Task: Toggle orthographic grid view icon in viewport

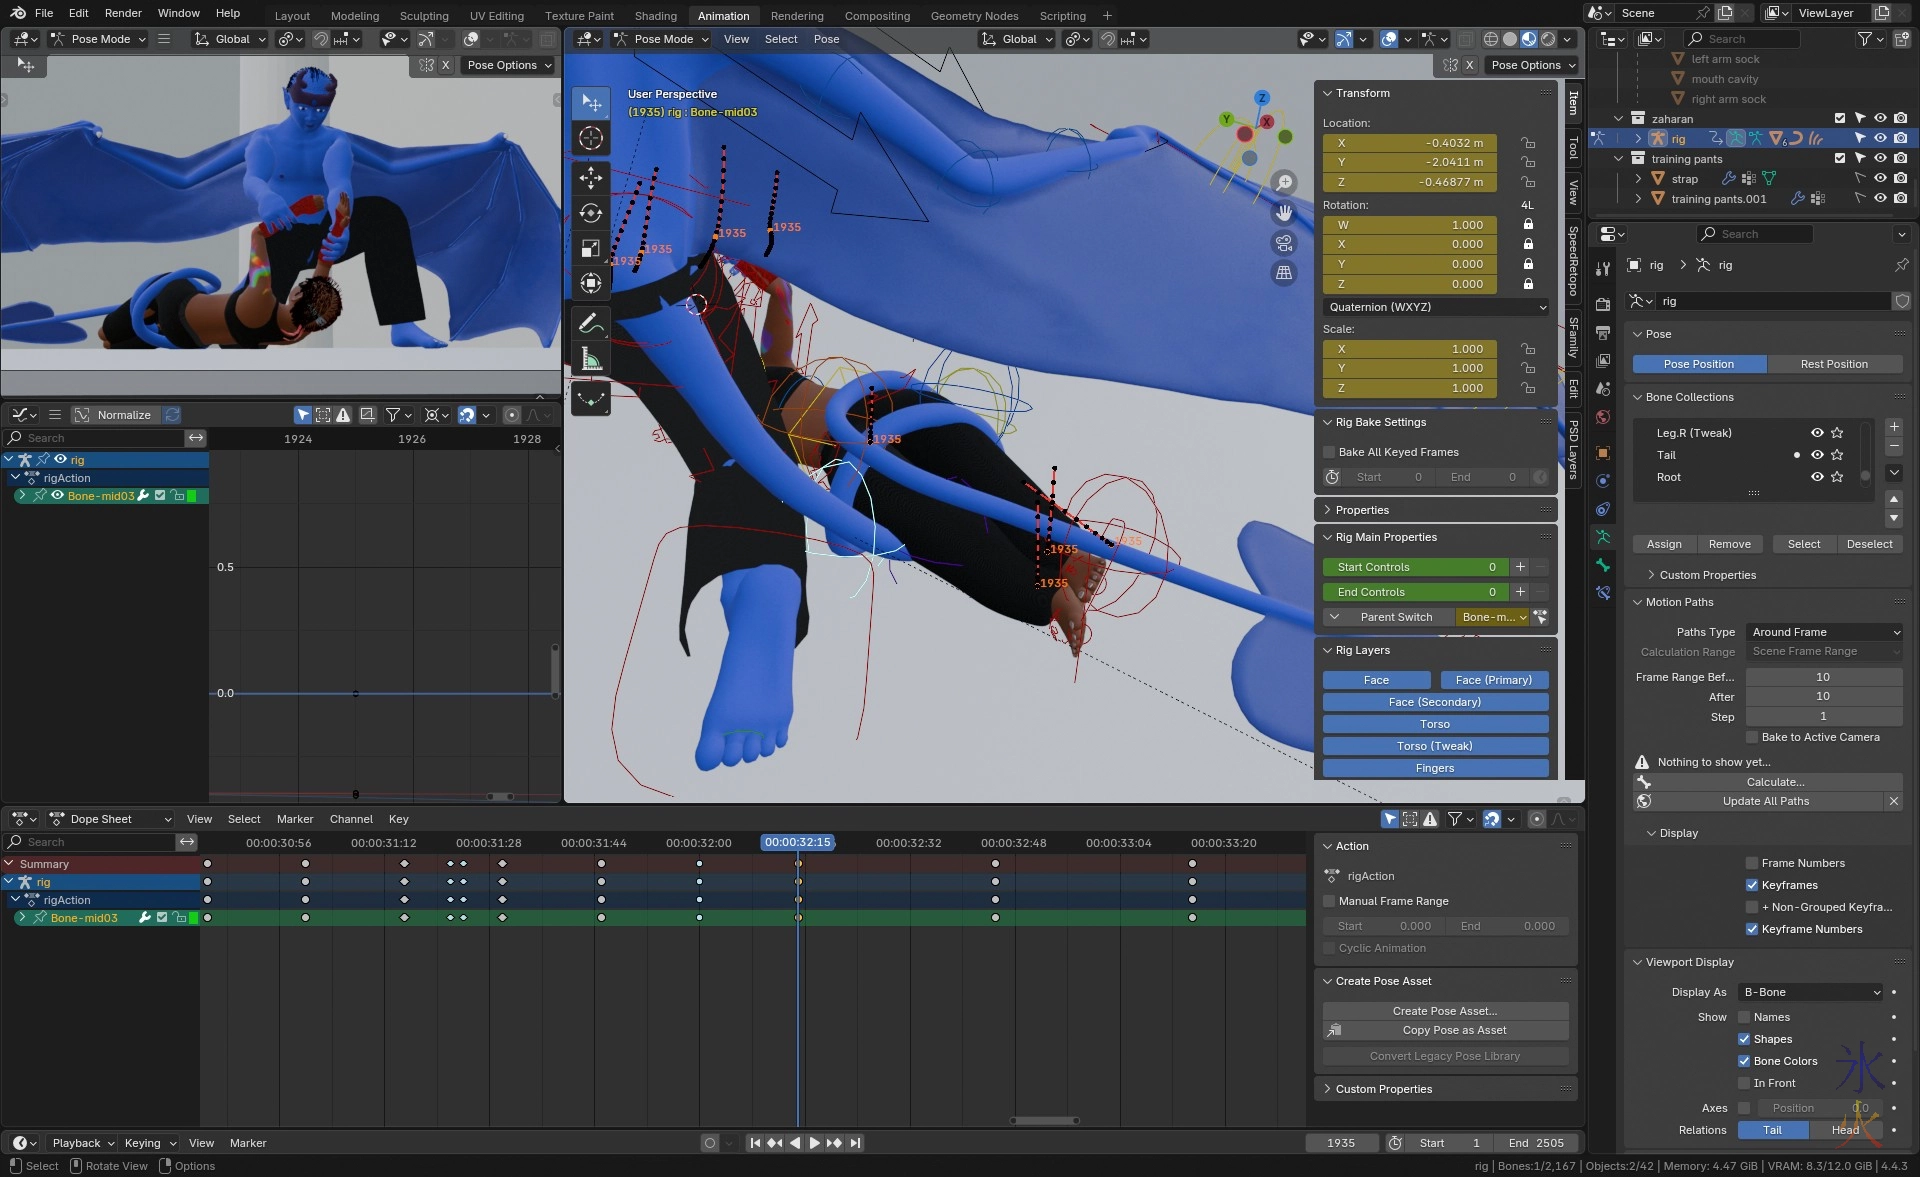Action: point(1284,273)
